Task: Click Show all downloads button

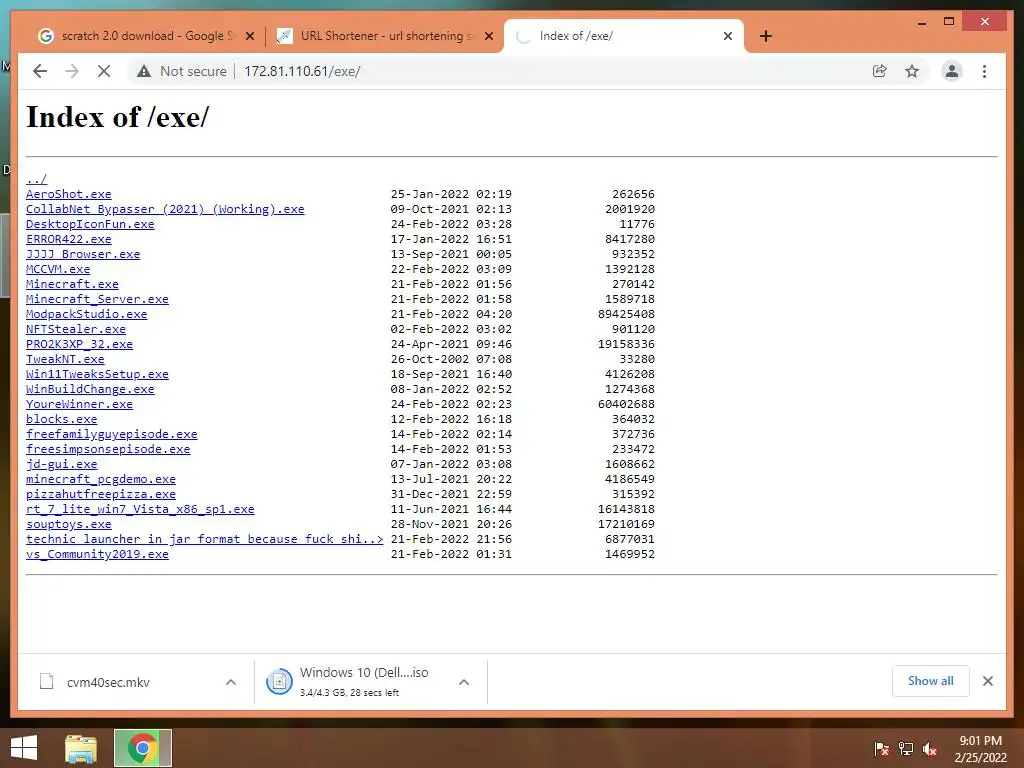Action: [931, 681]
